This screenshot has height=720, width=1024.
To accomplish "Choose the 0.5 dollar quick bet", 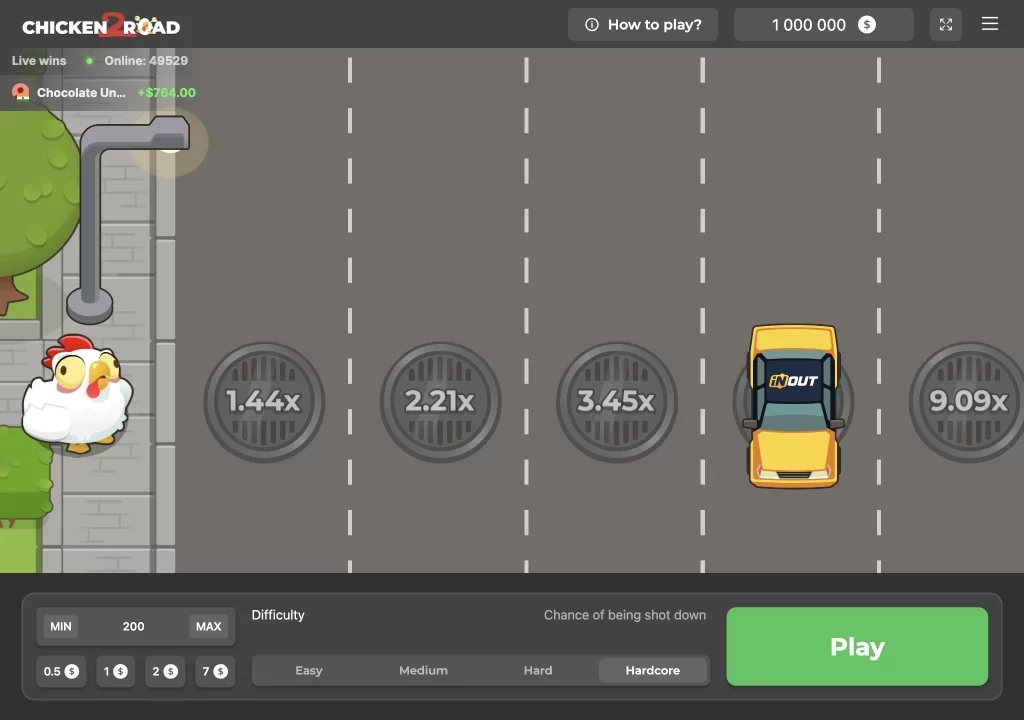I will (x=61, y=671).
